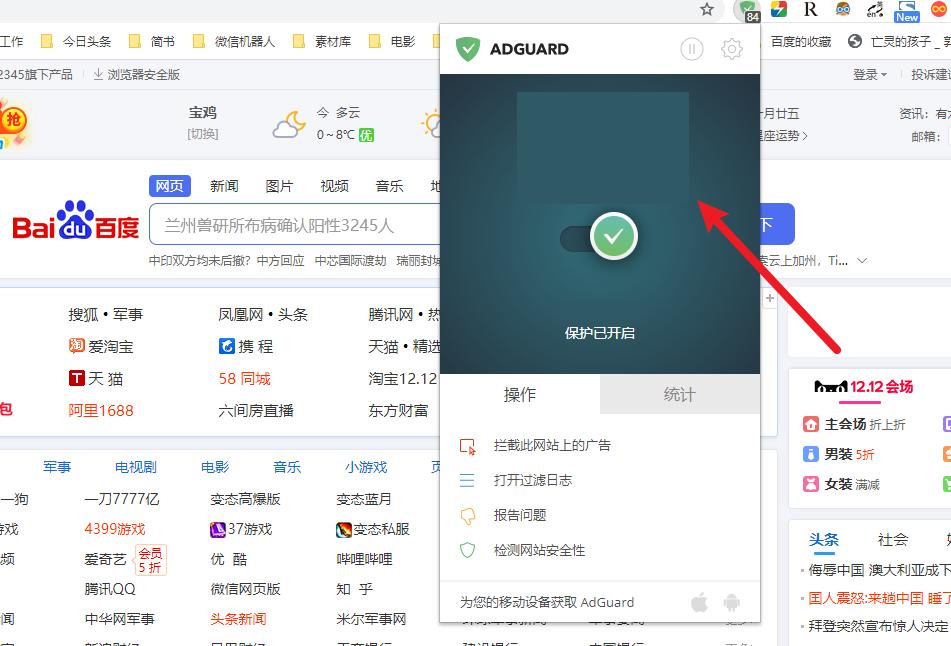This screenshot has height=646, width=951.
Task: Check website security with 检测网站安全性 shield icon
Action: pyautogui.click(x=467, y=549)
